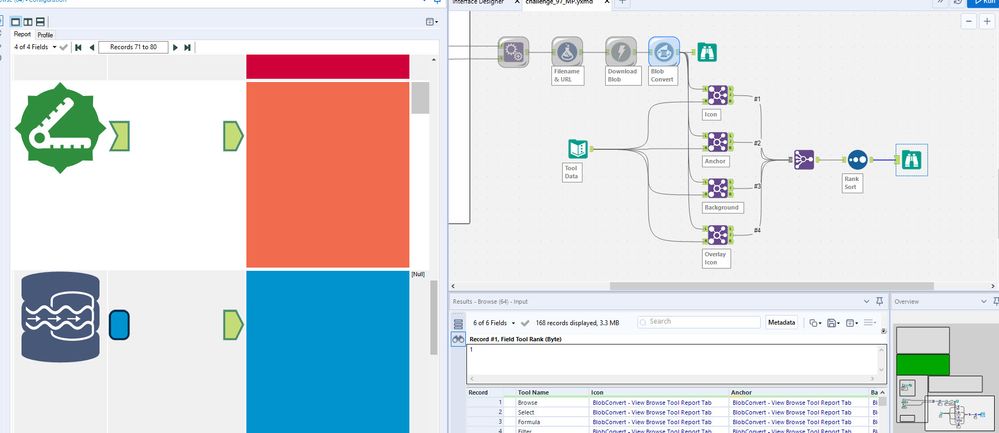Select the Overlay Icon join tool
999x433 pixels.
click(717, 235)
